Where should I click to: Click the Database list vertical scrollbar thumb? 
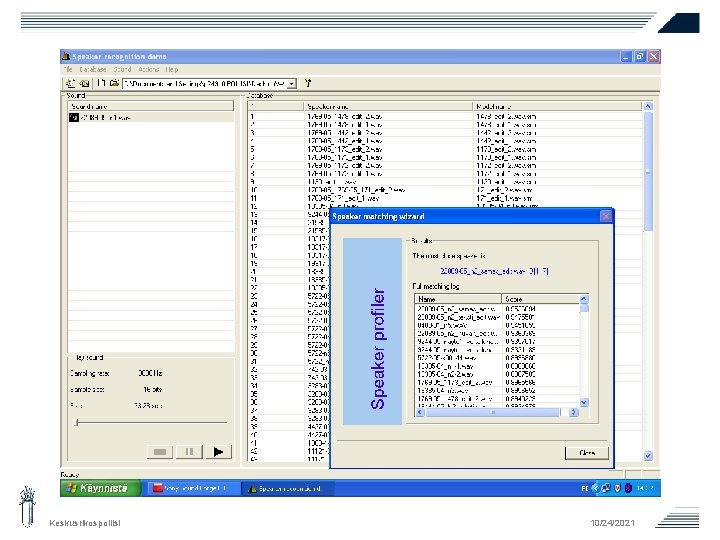[x=648, y=171]
